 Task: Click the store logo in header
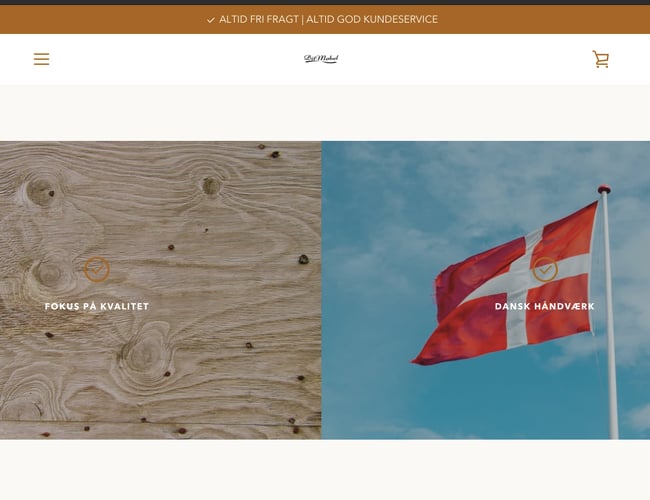(x=321, y=59)
